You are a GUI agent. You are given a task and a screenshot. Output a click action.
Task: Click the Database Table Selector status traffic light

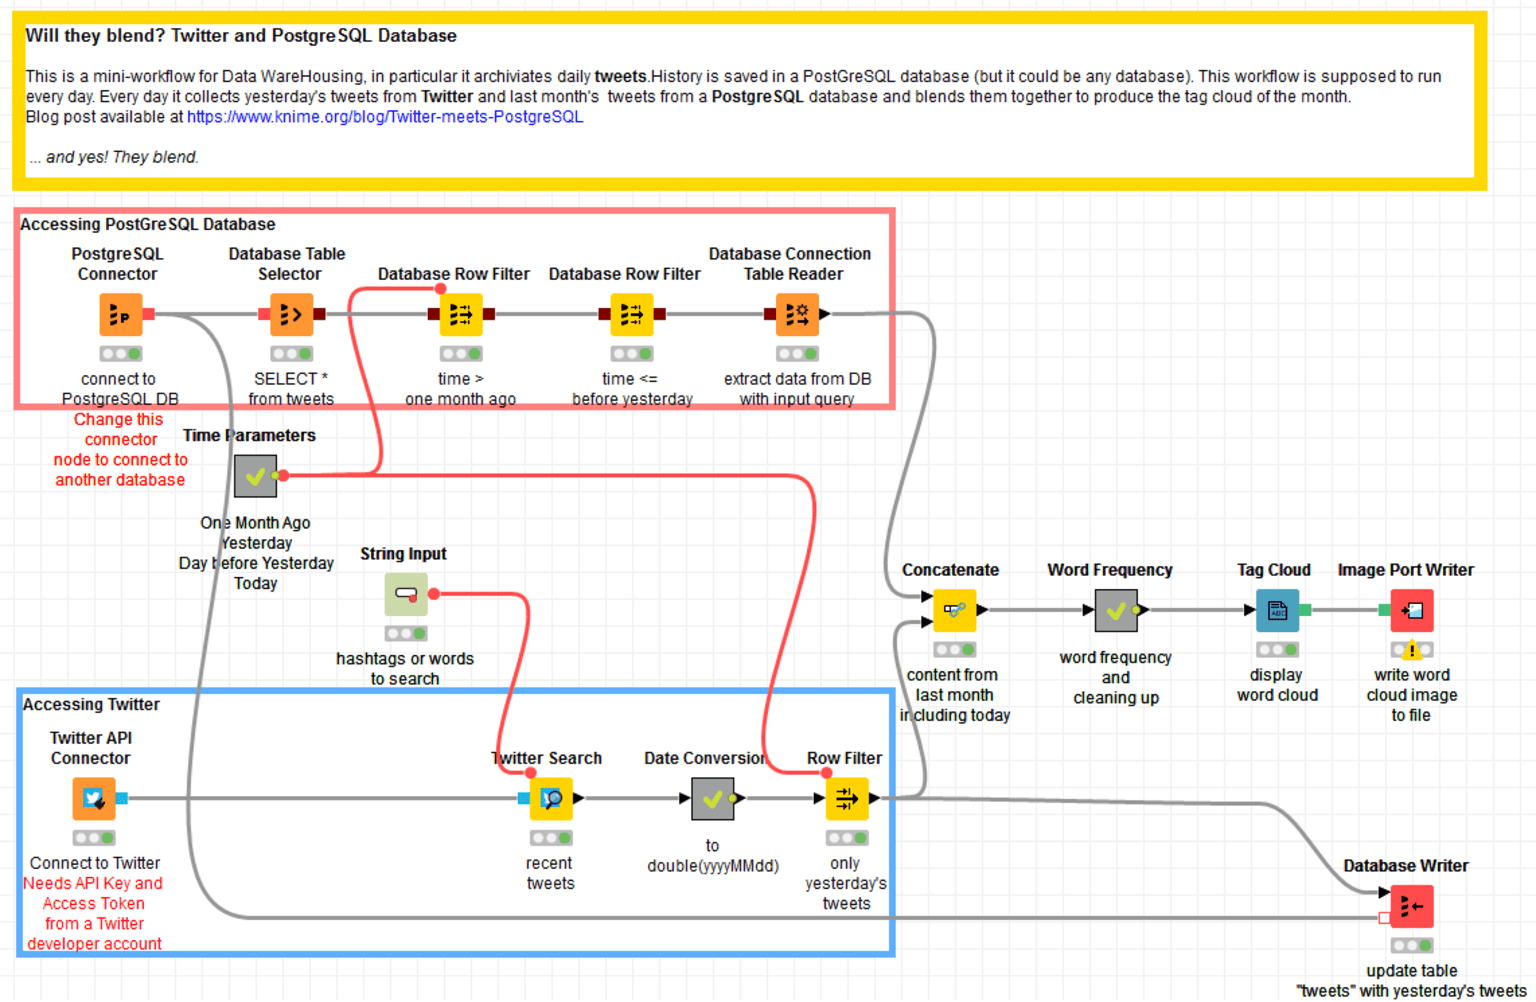pos(291,354)
